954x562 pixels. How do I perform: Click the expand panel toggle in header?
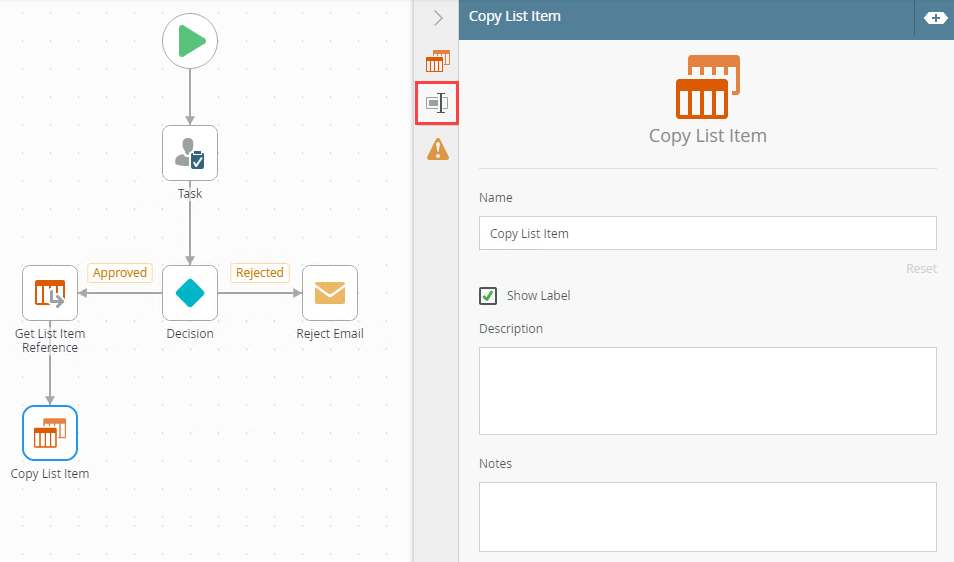tap(935, 18)
